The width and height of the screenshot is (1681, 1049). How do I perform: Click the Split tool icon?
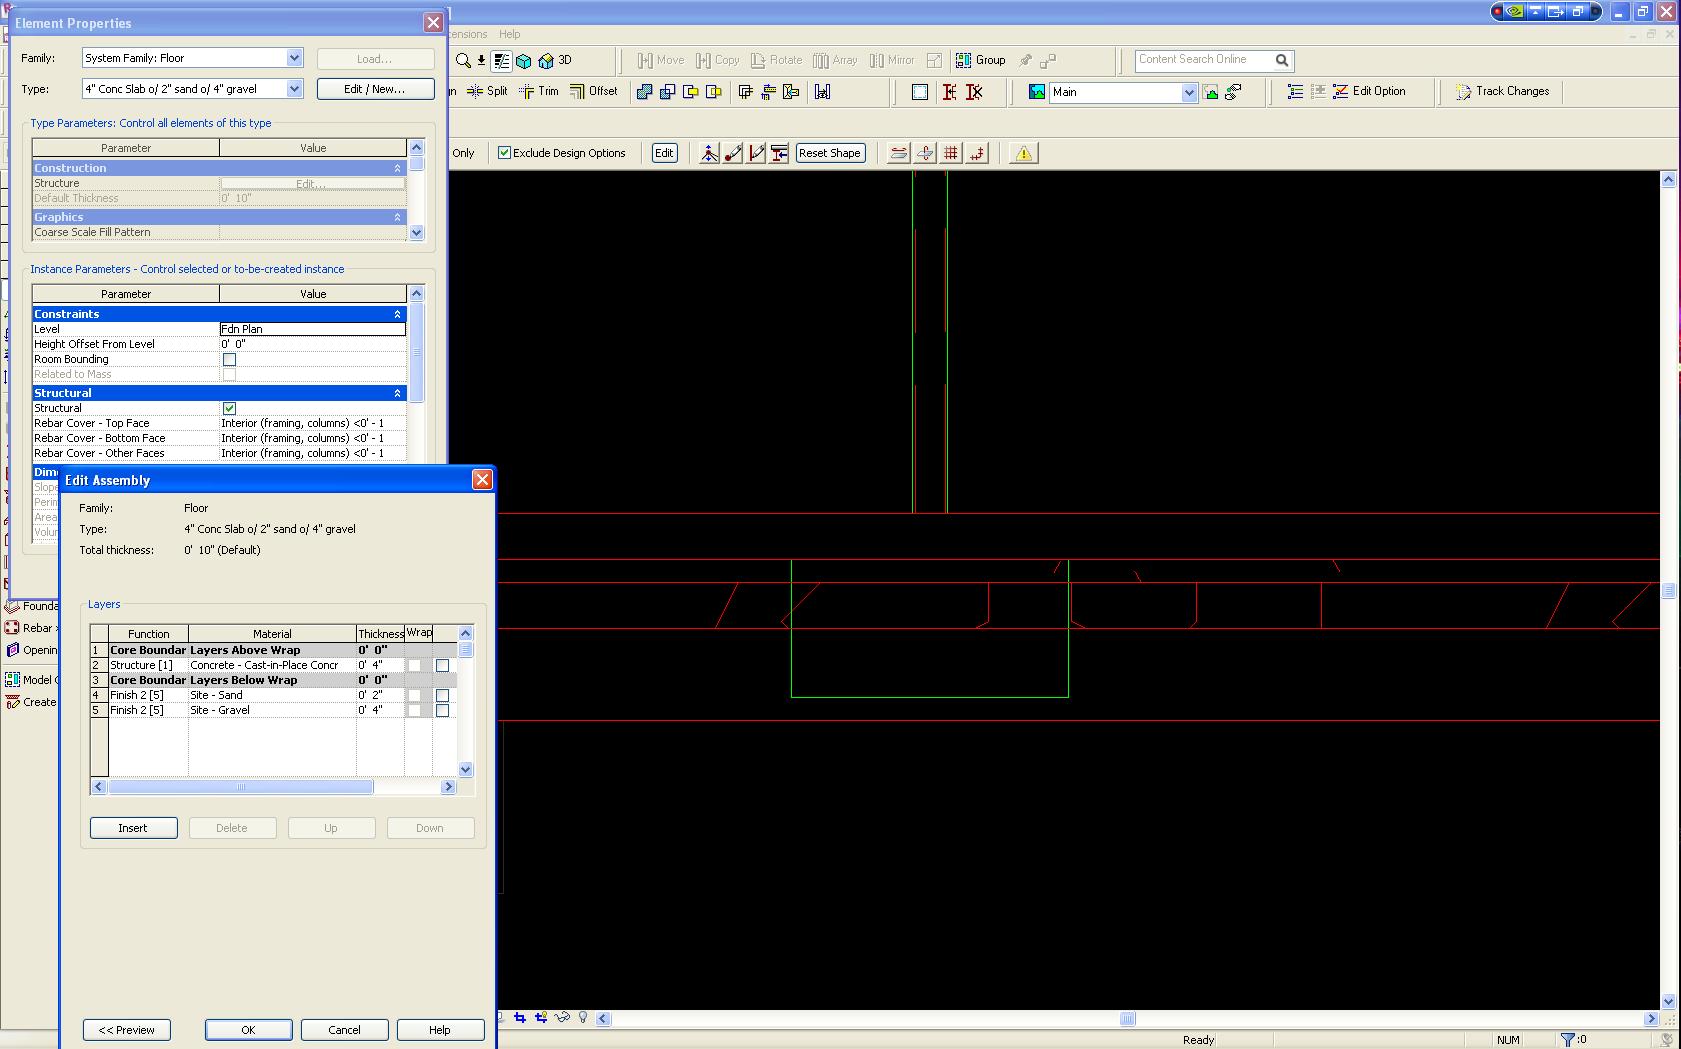(x=476, y=91)
